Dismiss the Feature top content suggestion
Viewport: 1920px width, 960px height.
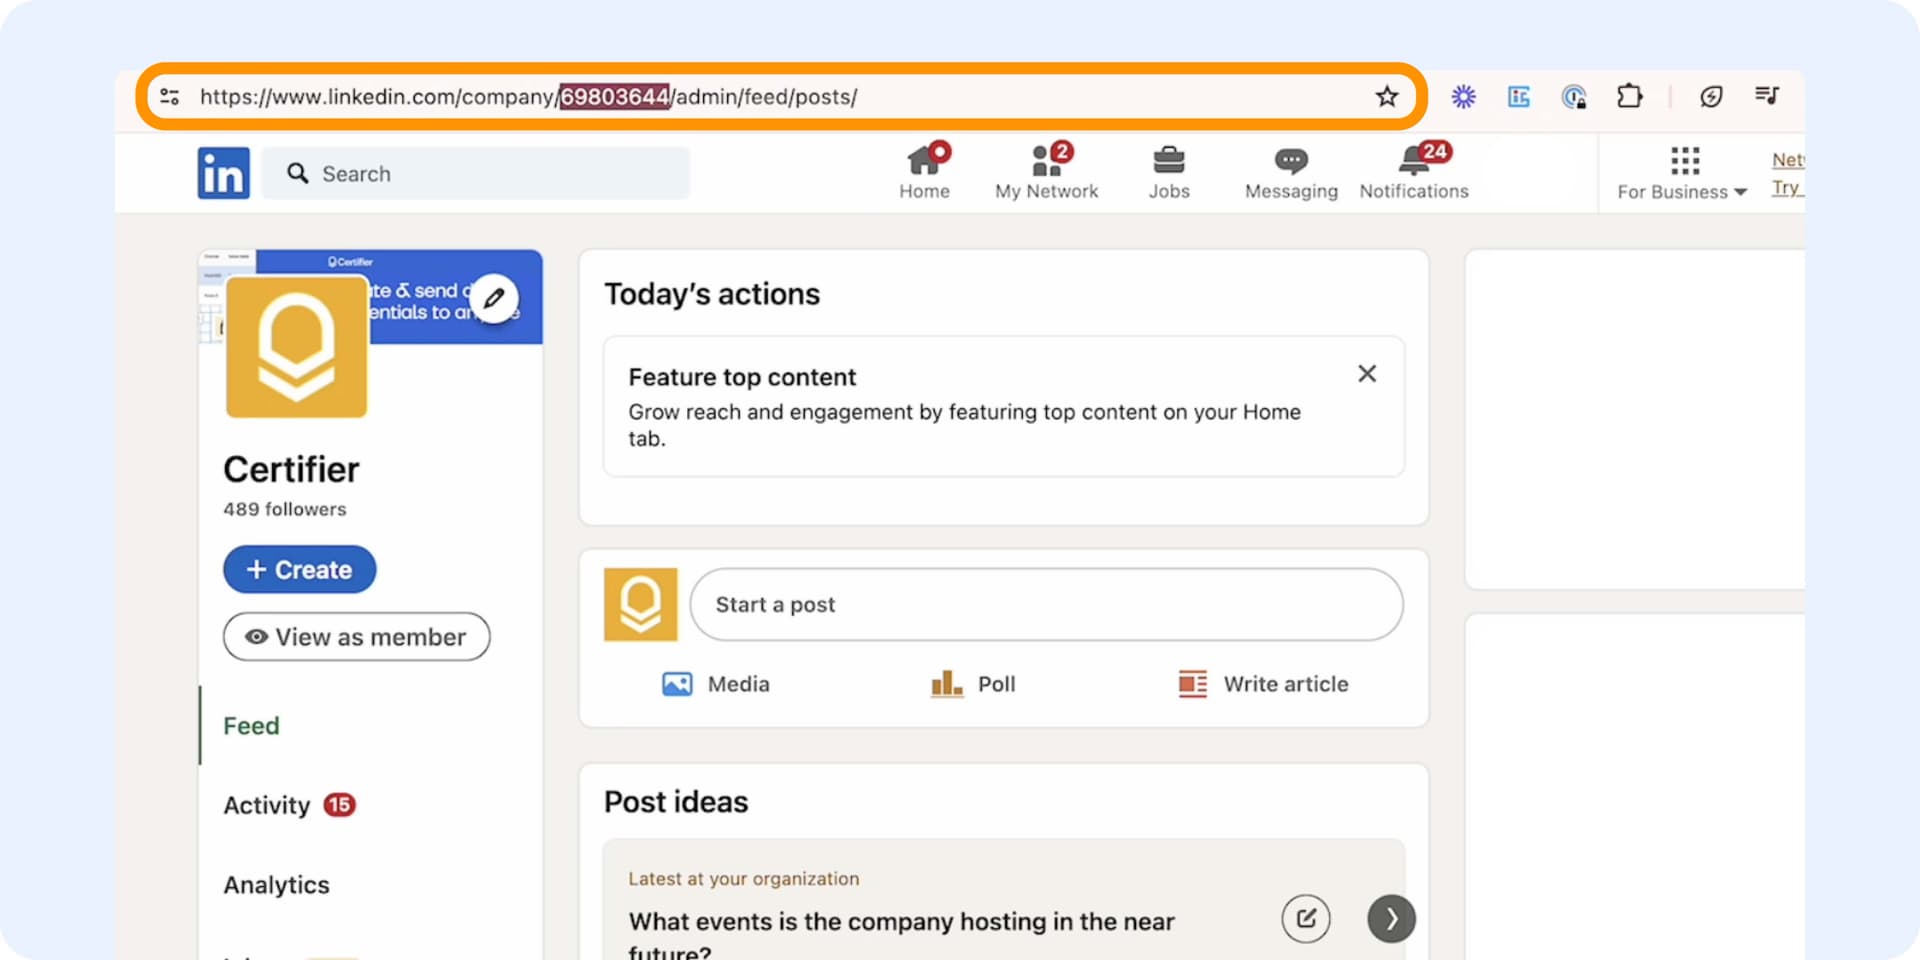tap(1367, 373)
